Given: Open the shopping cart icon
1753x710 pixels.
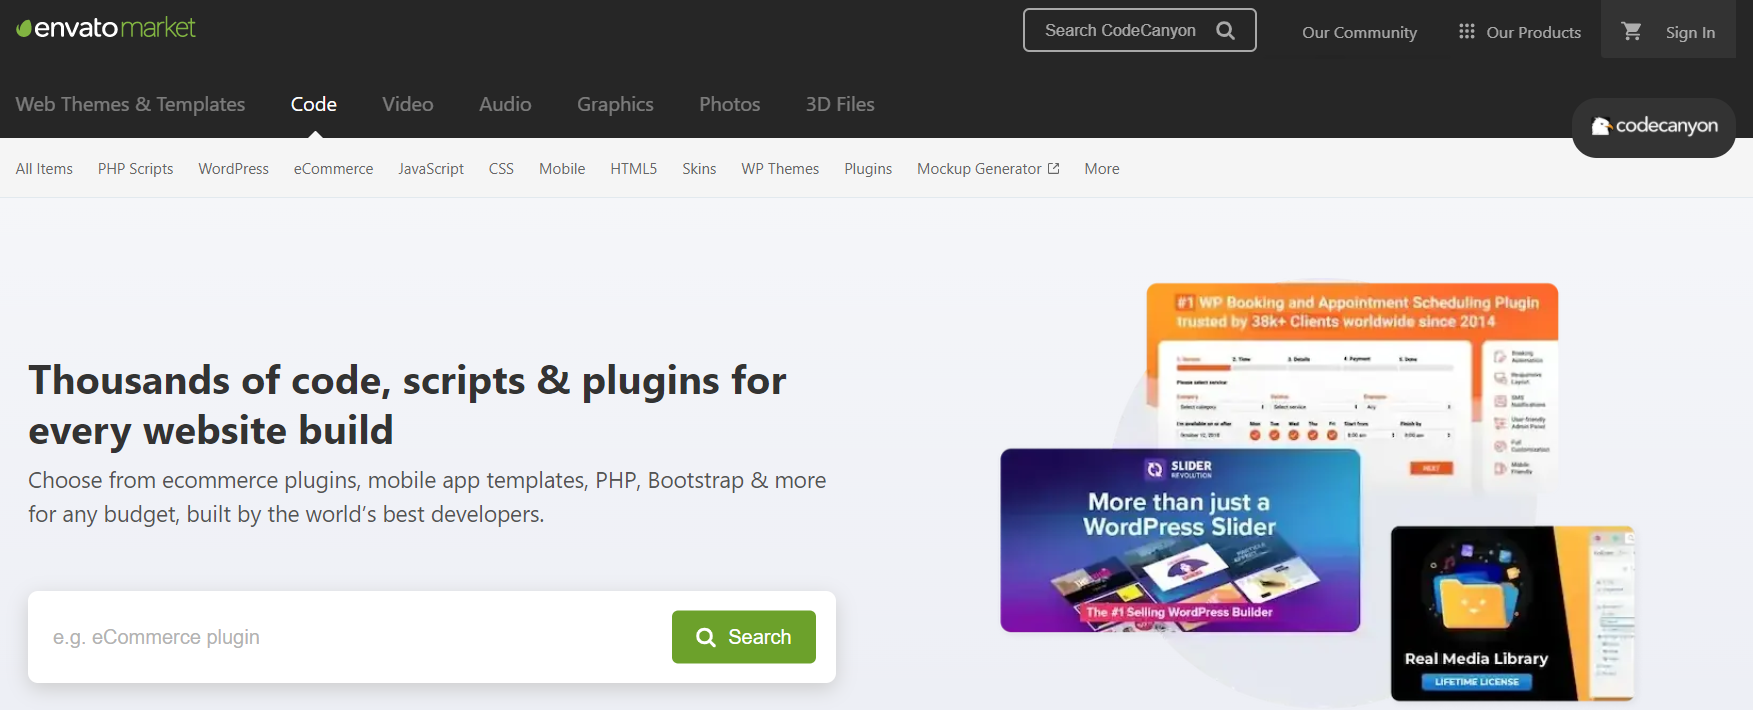Looking at the screenshot, I should [1632, 31].
